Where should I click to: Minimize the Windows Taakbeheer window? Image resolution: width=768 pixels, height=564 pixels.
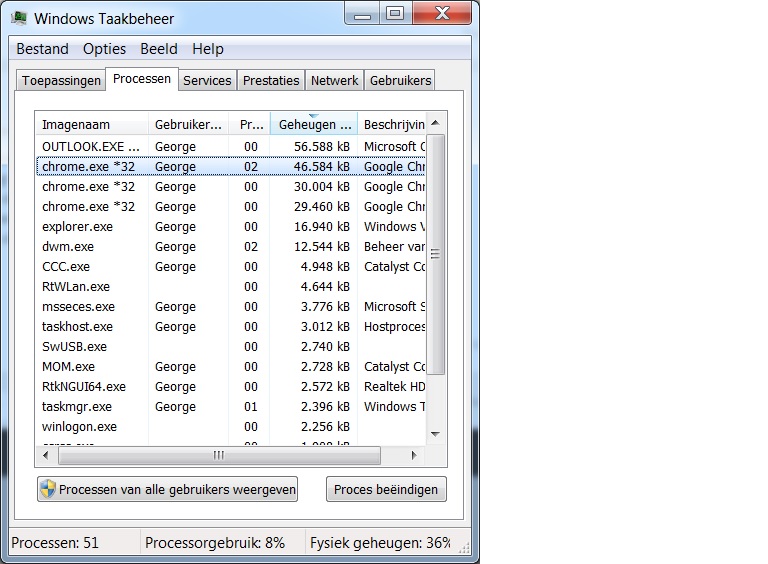click(x=362, y=14)
